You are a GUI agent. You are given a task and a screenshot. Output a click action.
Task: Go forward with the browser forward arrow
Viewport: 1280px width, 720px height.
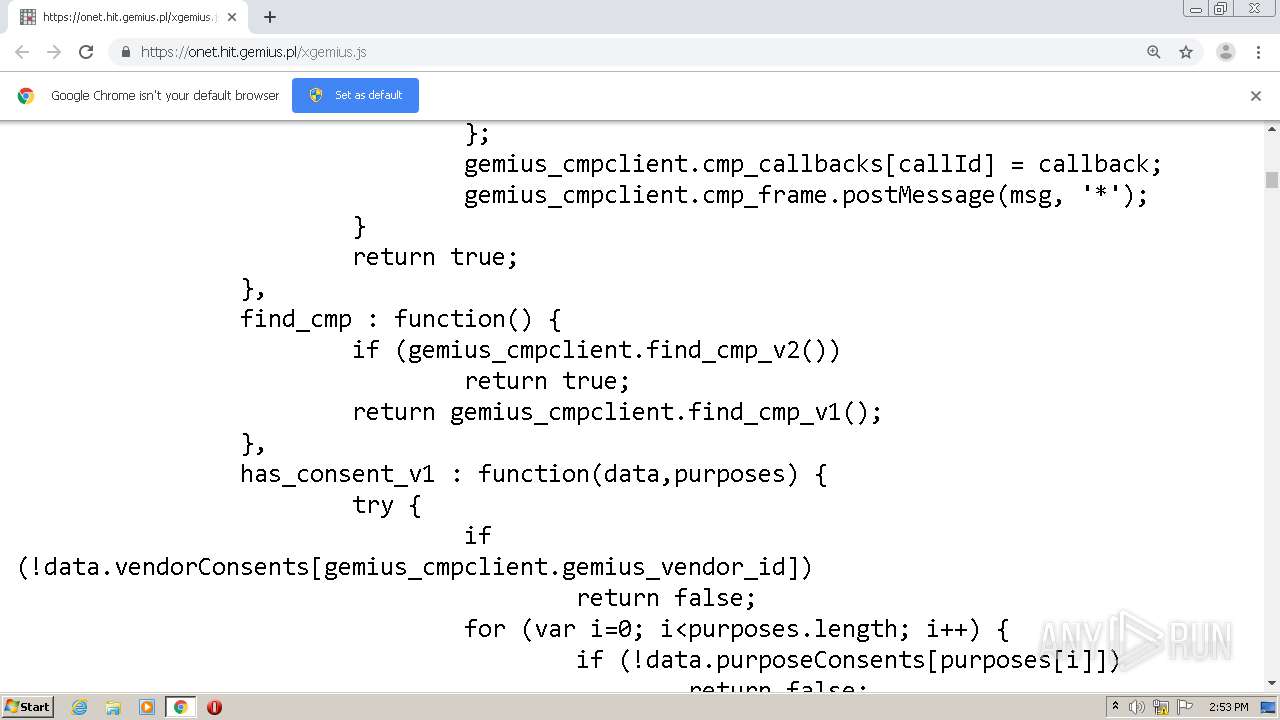[54, 52]
